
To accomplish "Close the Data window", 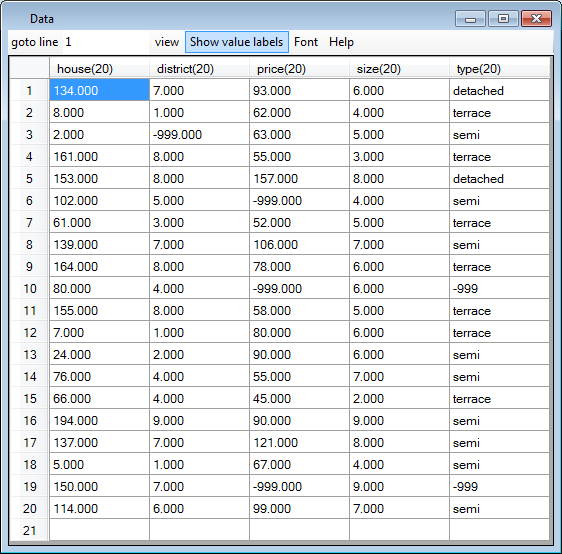I will (x=536, y=19).
